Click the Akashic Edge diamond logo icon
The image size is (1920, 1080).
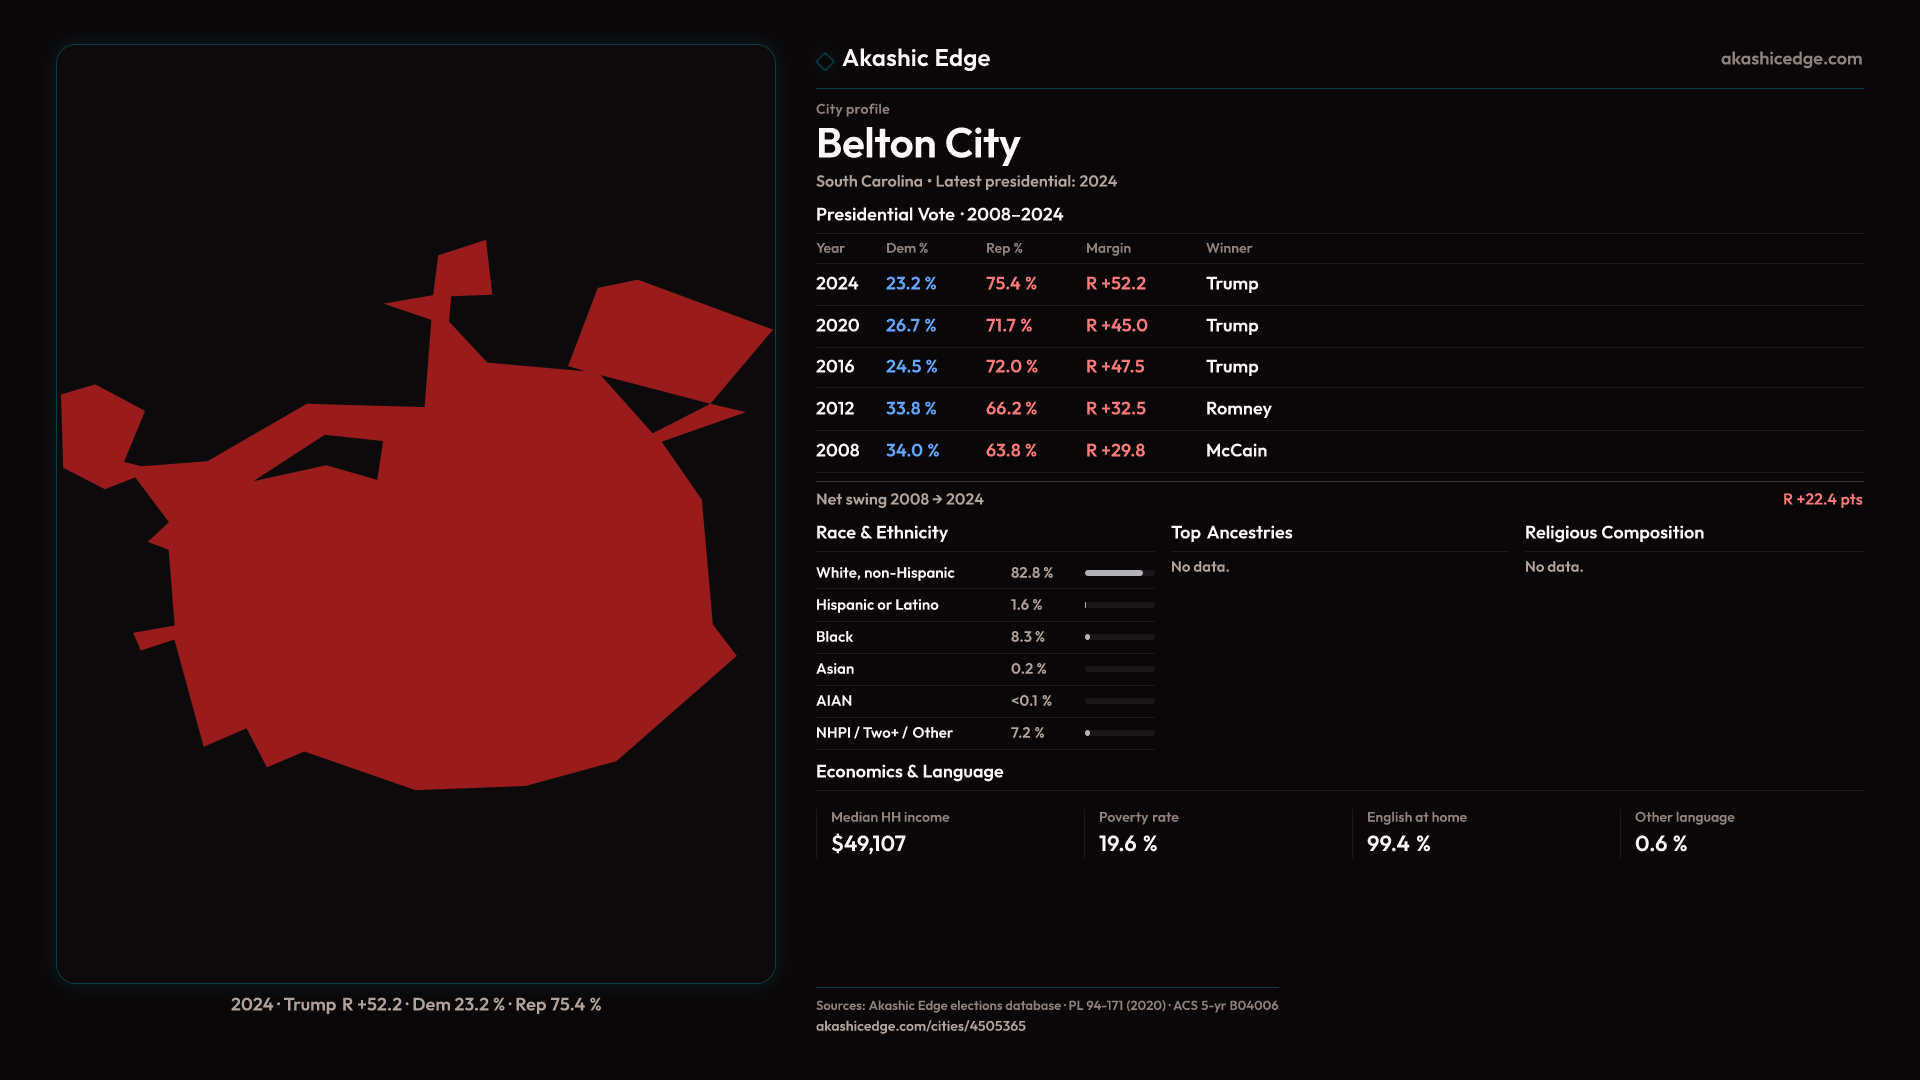(x=825, y=61)
